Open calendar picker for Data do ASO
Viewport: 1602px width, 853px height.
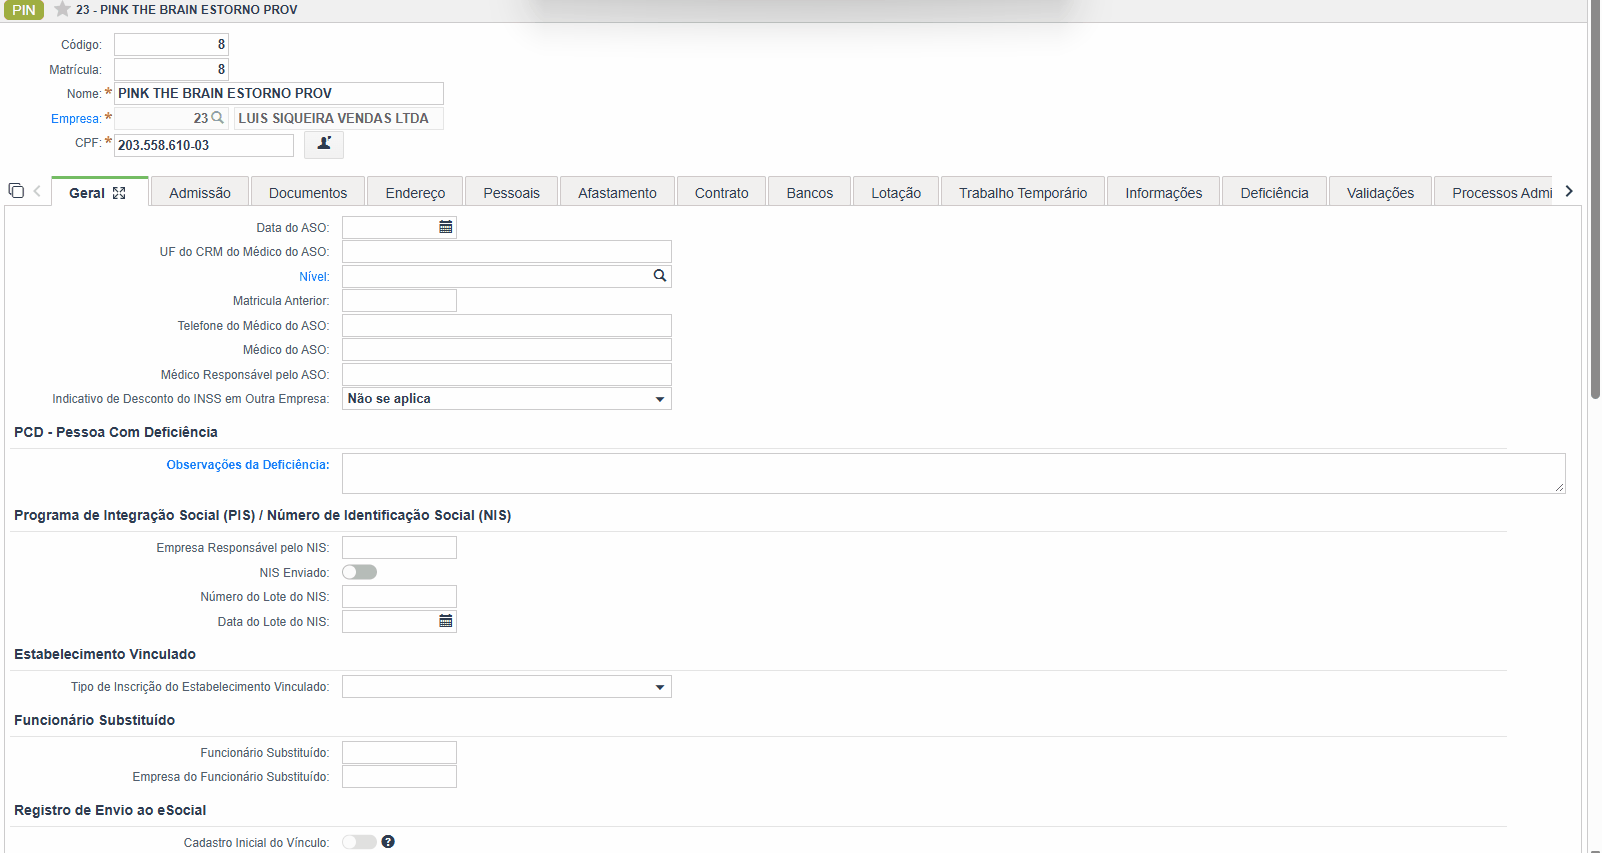446,227
